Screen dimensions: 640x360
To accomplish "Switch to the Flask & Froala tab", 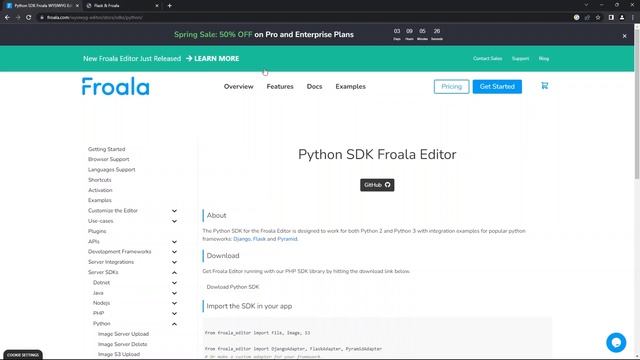I will [x=122, y=6].
